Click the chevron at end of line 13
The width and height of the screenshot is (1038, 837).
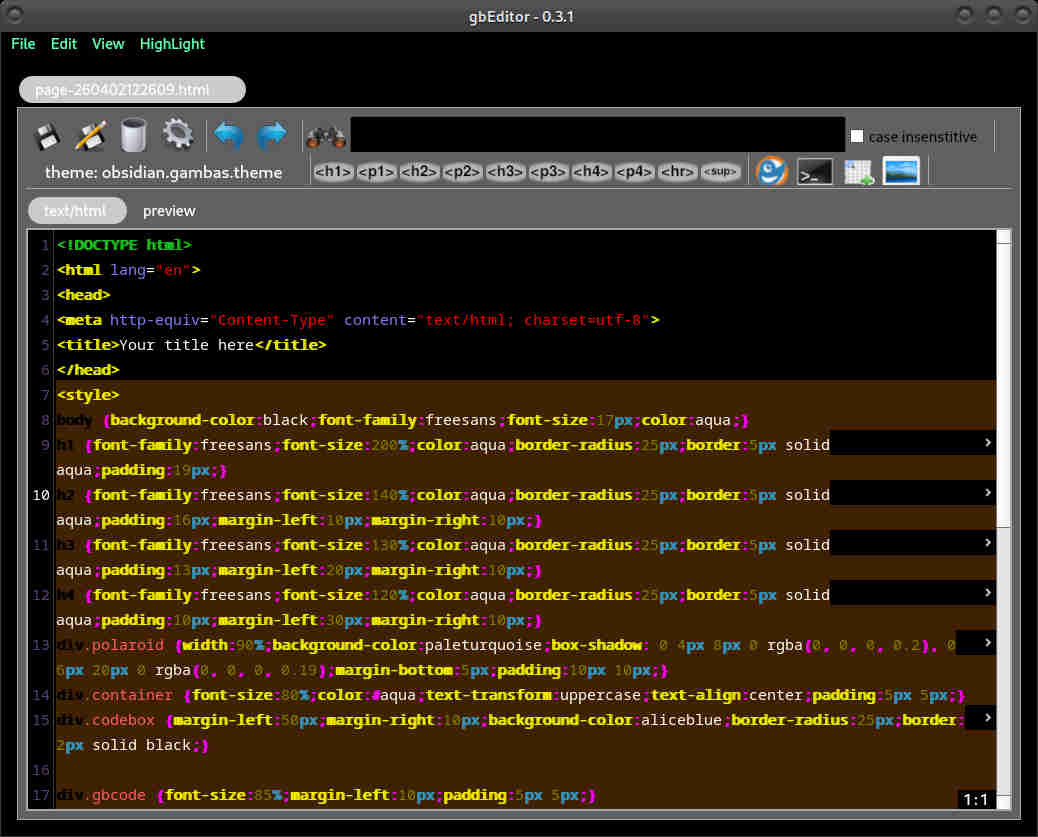coord(987,642)
